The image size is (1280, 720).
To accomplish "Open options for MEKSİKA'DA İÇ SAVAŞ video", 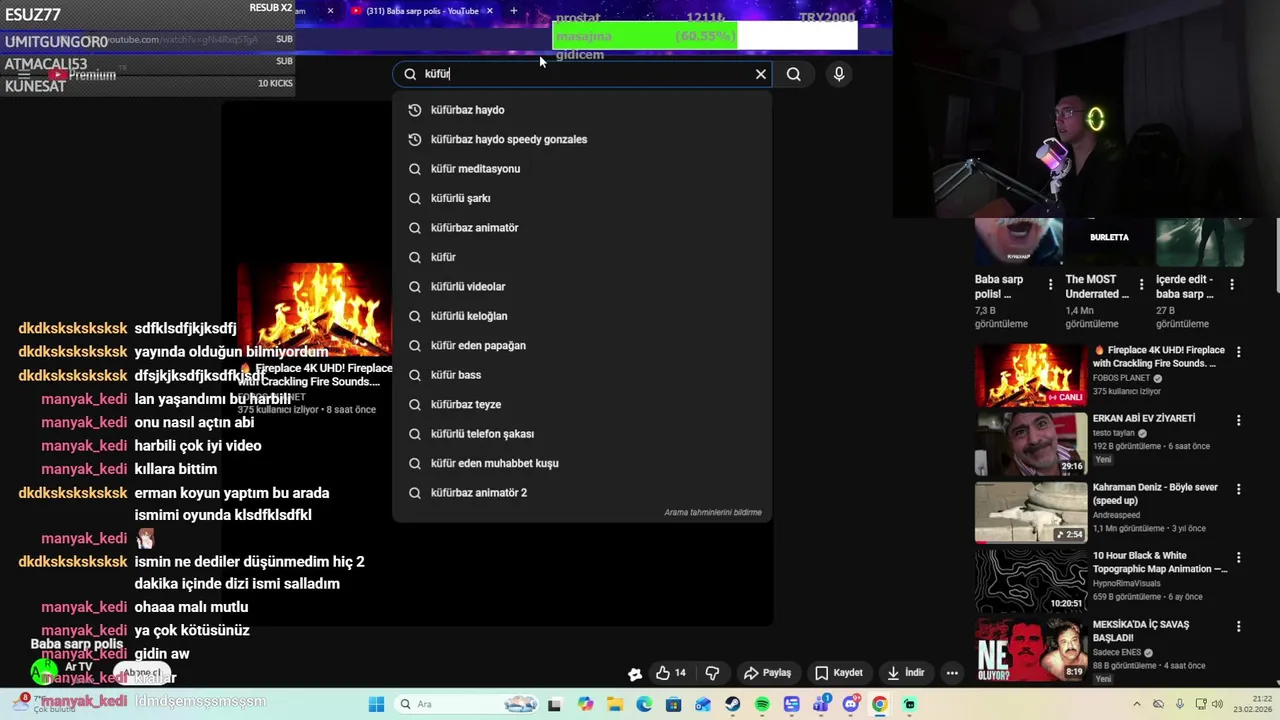I will [x=1238, y=627].
